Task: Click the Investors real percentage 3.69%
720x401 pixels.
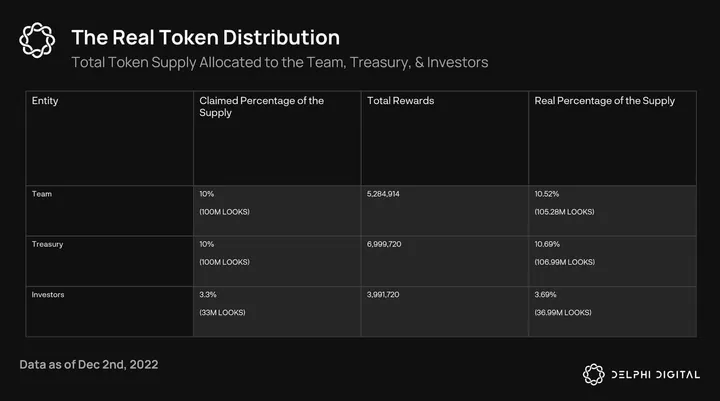Action: (x=546, y=295)
